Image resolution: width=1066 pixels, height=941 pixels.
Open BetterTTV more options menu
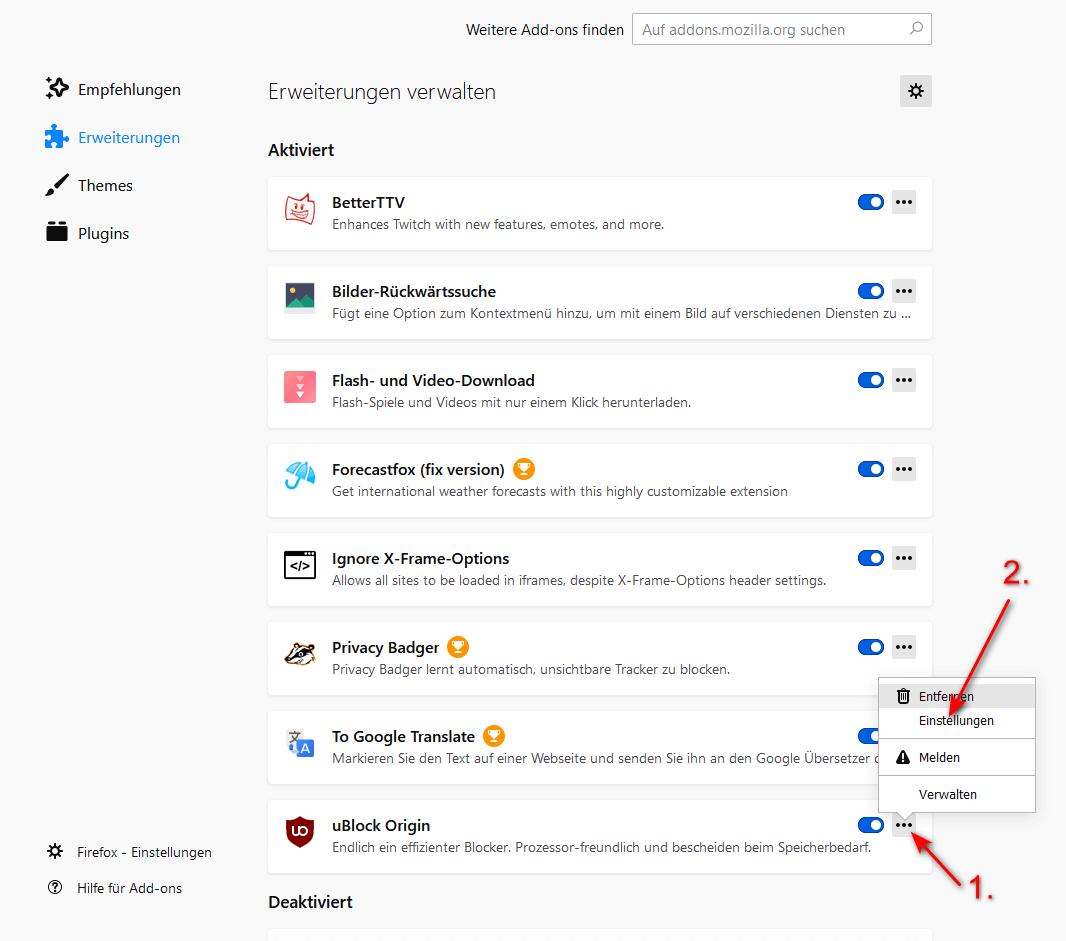click(x=904, y=202)
